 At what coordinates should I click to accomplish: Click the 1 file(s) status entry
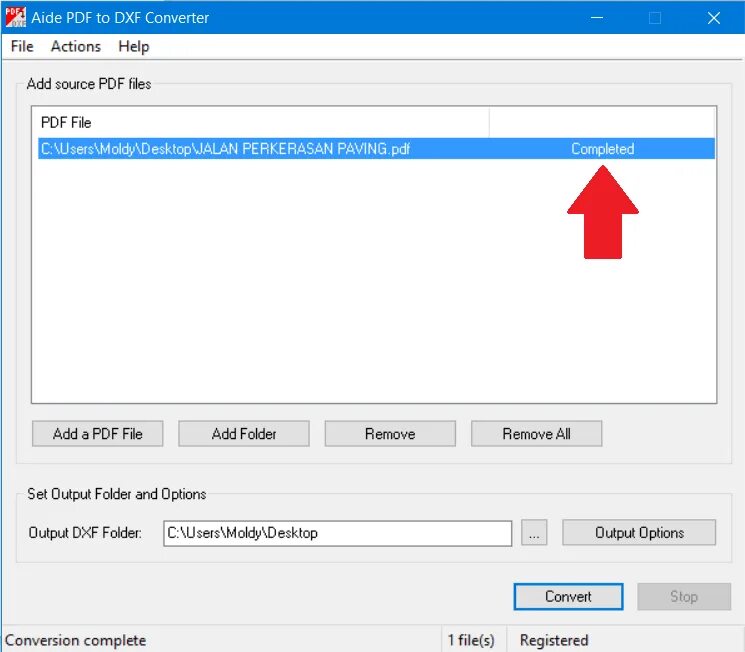click(x=471, y=640)
